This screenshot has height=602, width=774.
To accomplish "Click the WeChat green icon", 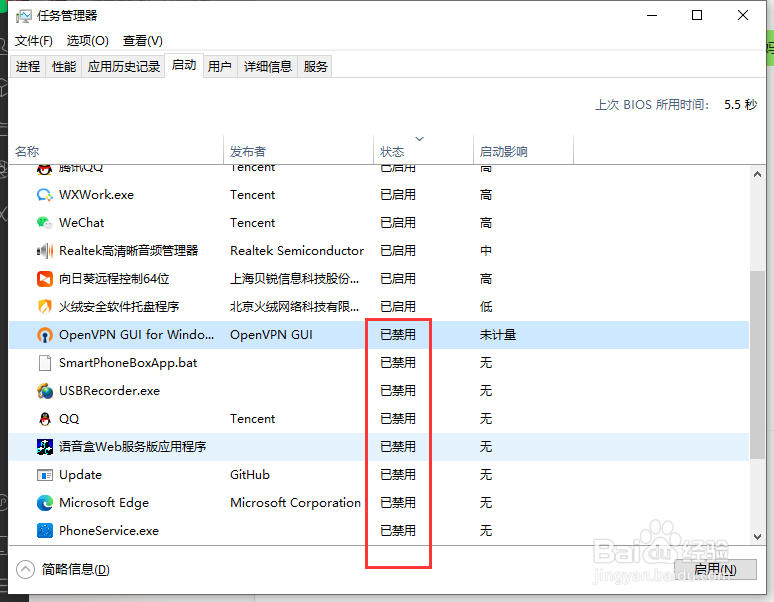I will (x=44, y=223).
